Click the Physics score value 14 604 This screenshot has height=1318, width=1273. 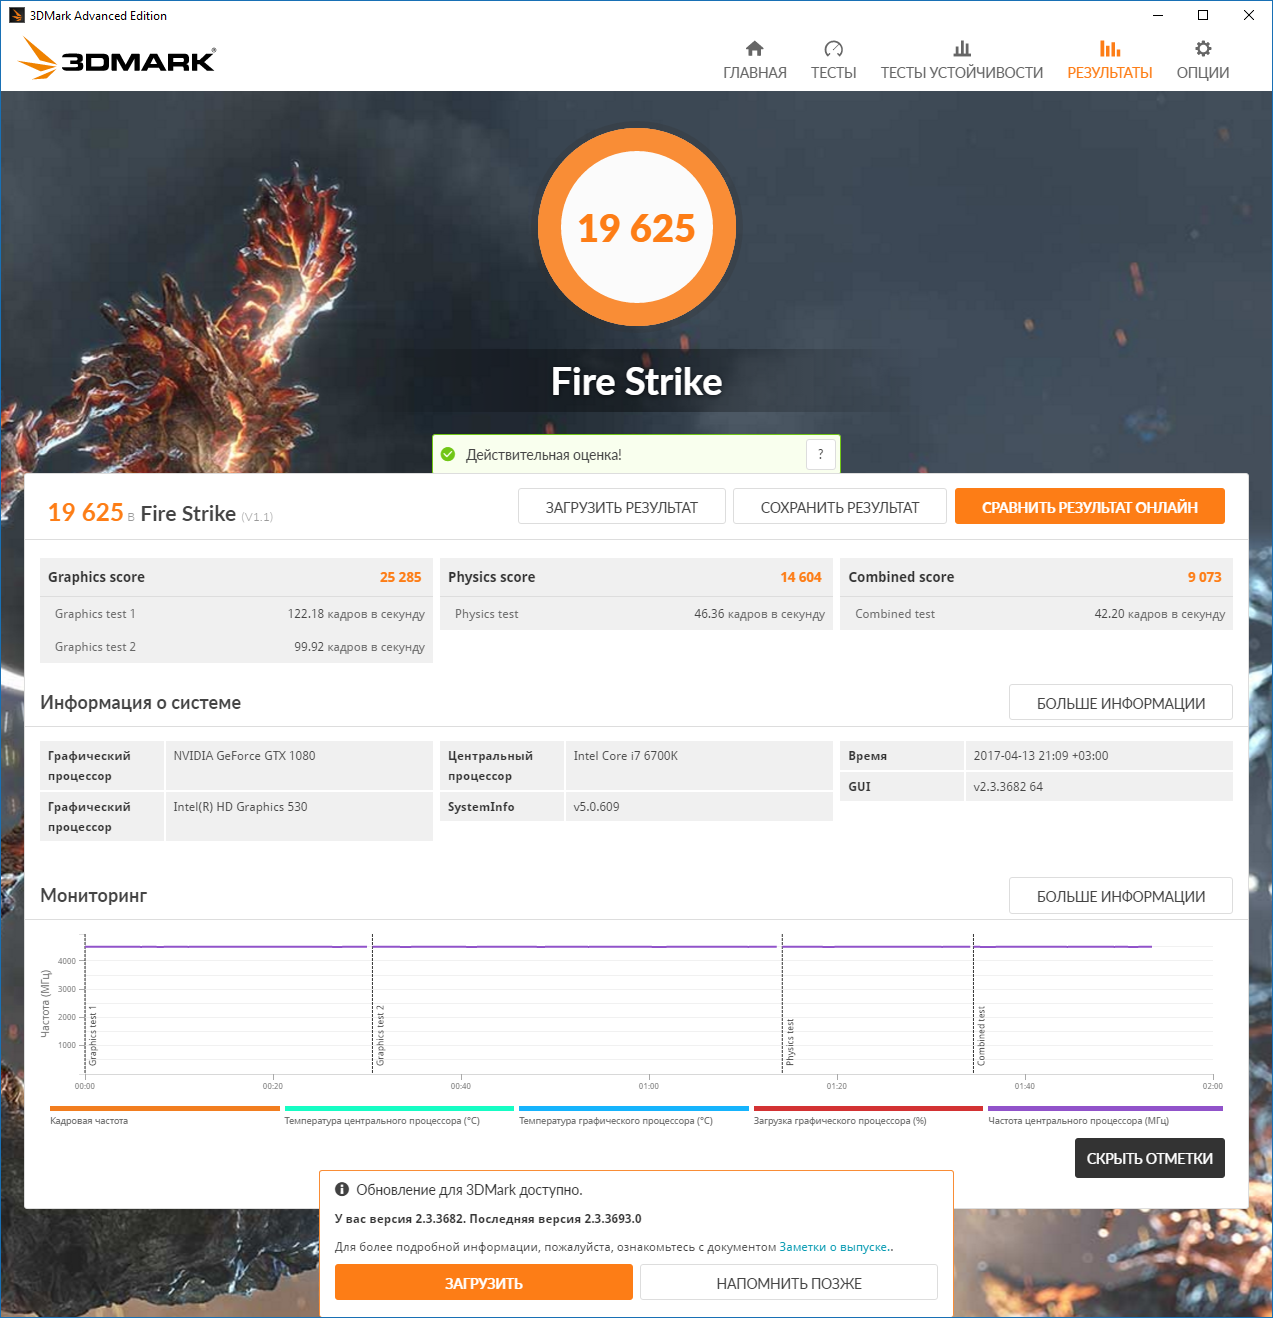(x=801, y=577)
